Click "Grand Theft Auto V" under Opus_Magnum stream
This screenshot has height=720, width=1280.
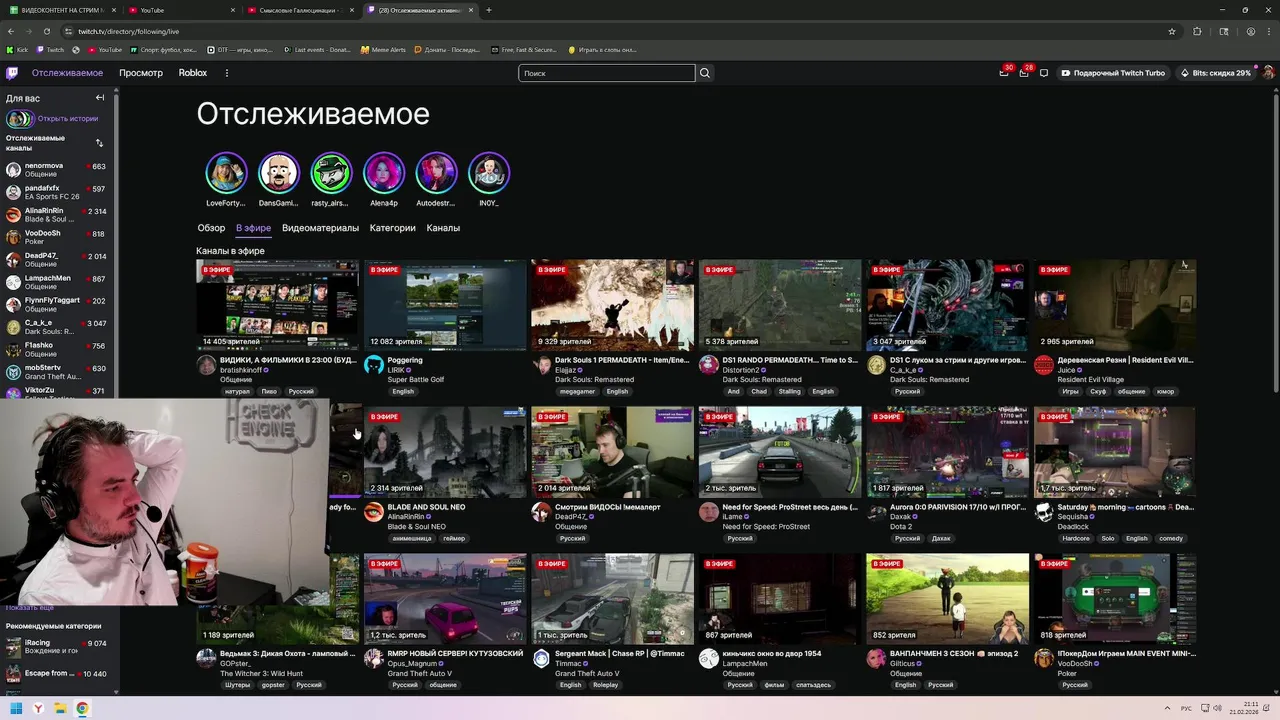(x=419, y=674)
